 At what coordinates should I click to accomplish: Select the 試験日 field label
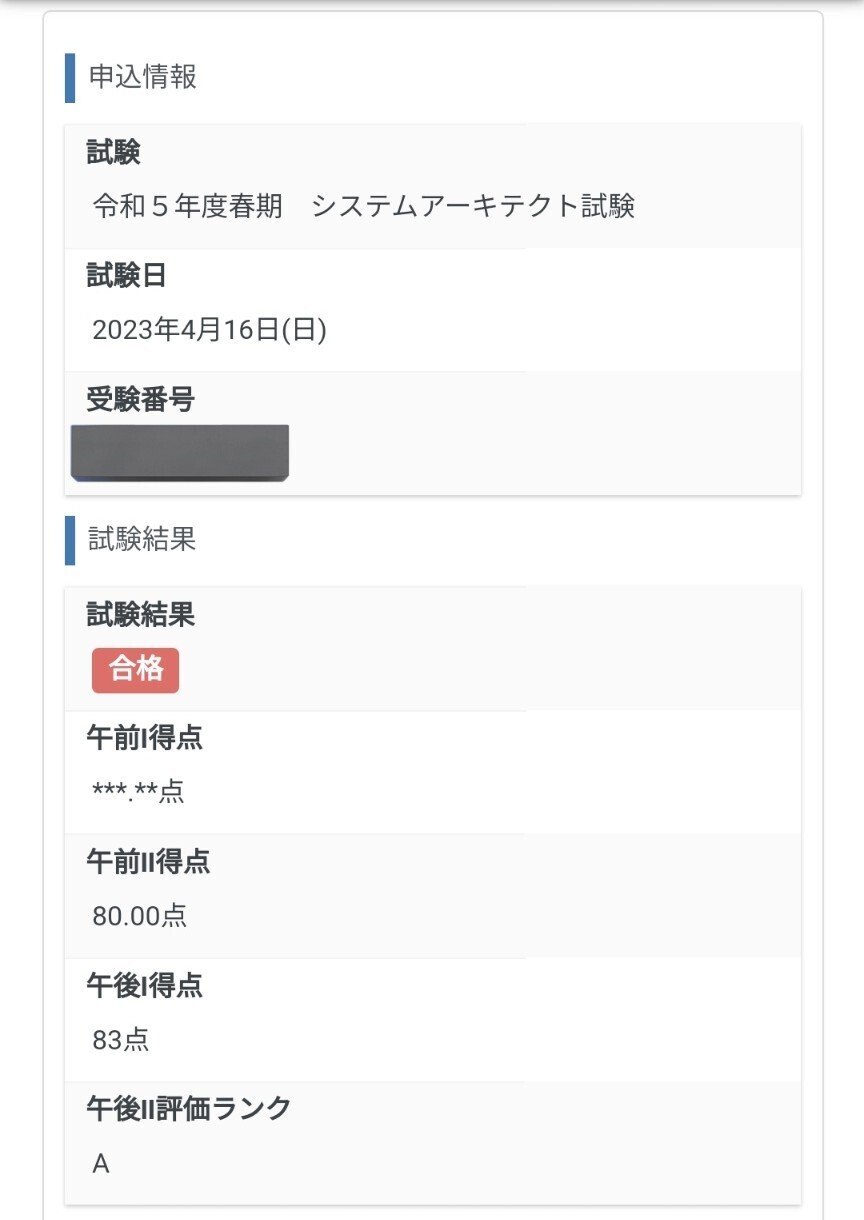[x=126, y=276]
